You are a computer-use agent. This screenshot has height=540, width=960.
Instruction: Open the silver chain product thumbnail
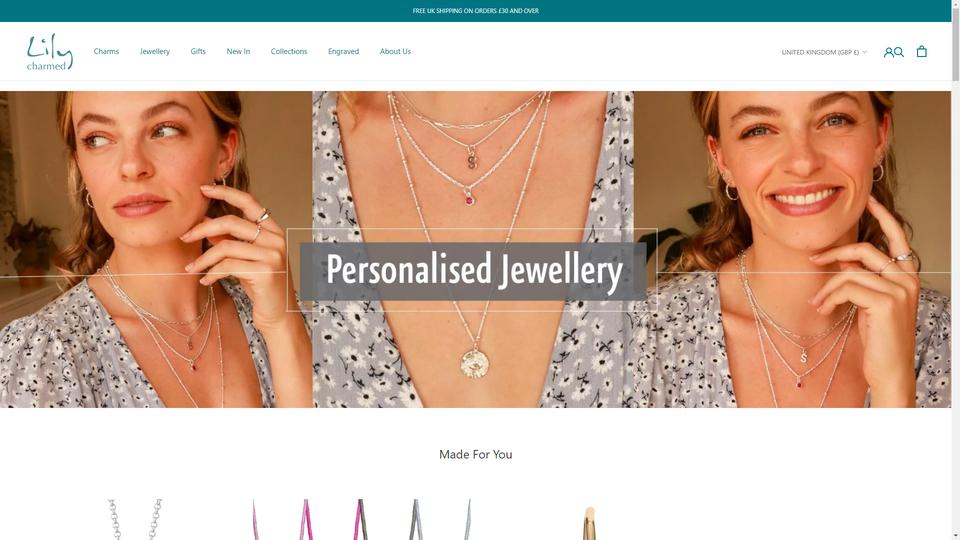point(136,519)
